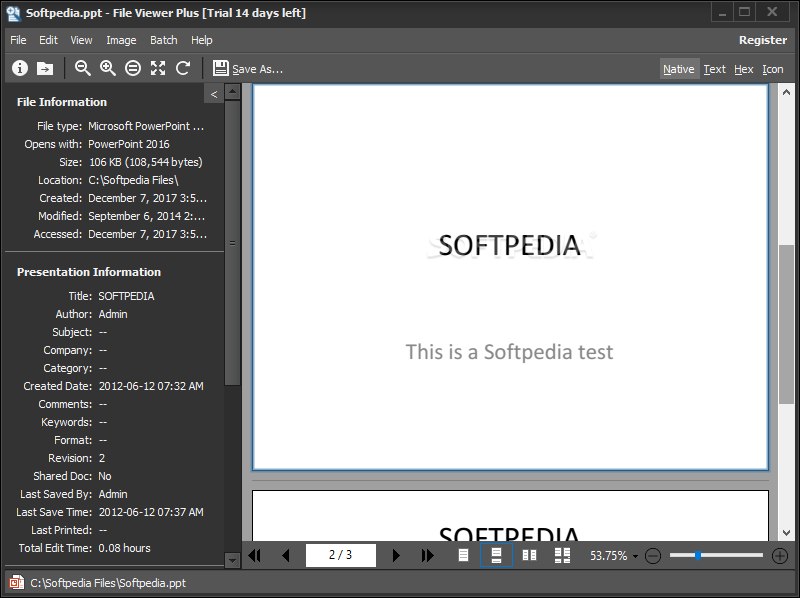Go to next page arrow
The width and height of the screenshot is (800, 598).
[x=396, y=555]
